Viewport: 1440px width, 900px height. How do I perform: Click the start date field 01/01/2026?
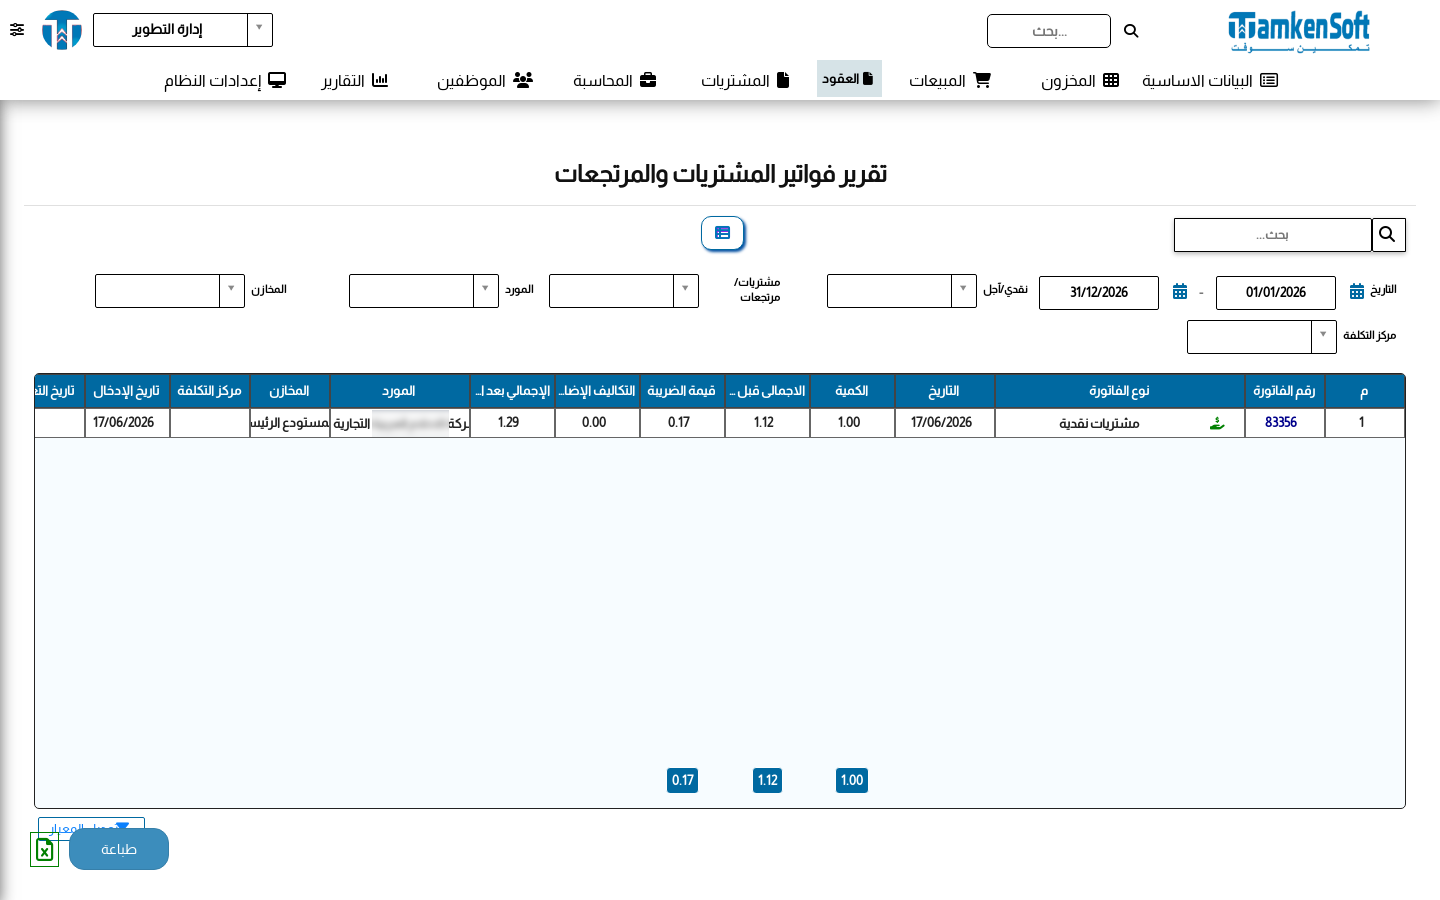[x=1276, y=293]
